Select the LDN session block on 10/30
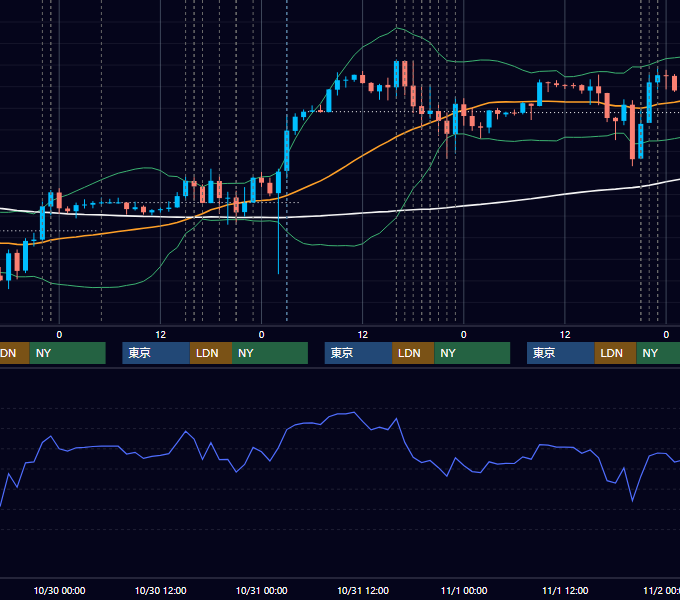The width and height of the screenshot is (680, 600). coord(211,353)
